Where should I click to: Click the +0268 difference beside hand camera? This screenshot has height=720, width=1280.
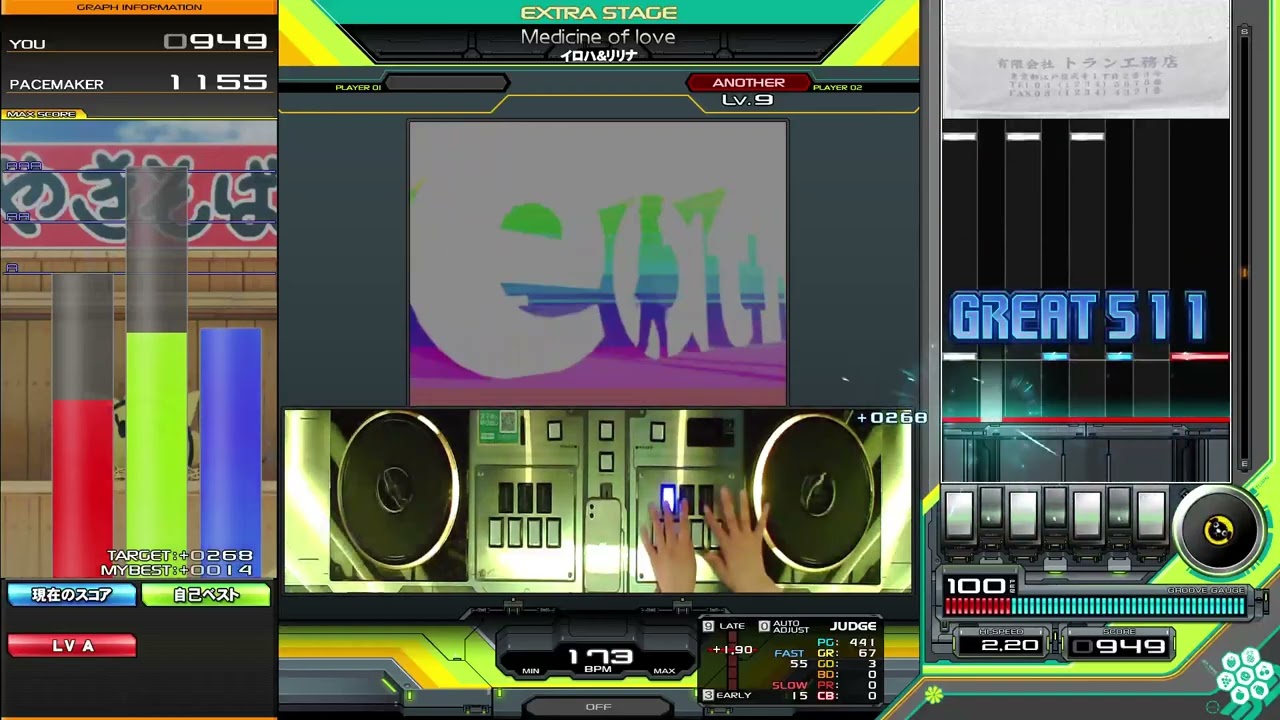pyautogui.click(x=892, y=418)
